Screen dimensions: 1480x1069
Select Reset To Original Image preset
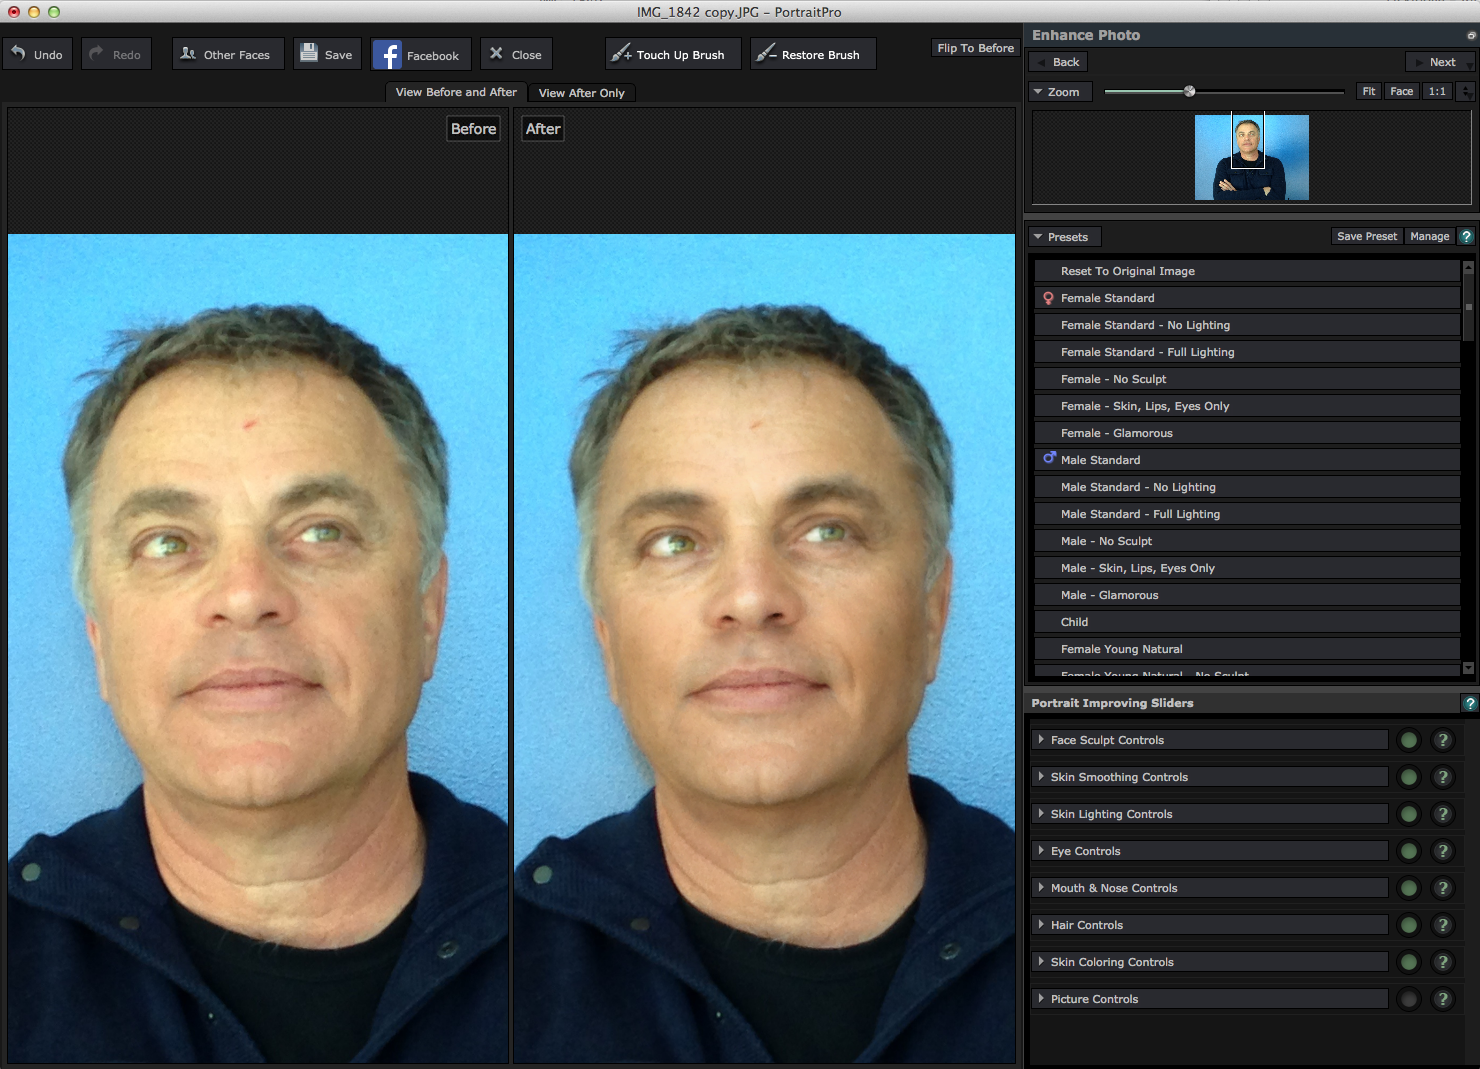pyautogui.click(x=1247, y=271)
